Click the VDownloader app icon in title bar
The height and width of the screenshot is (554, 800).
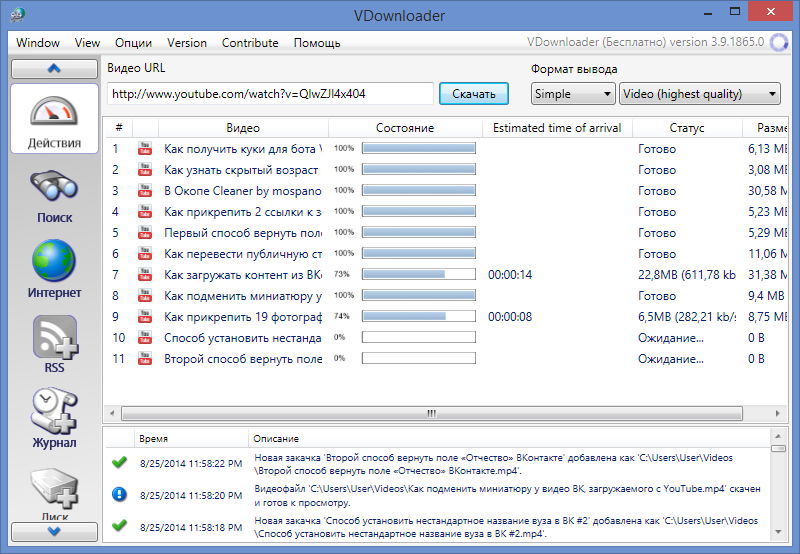(x=17, y=15)
